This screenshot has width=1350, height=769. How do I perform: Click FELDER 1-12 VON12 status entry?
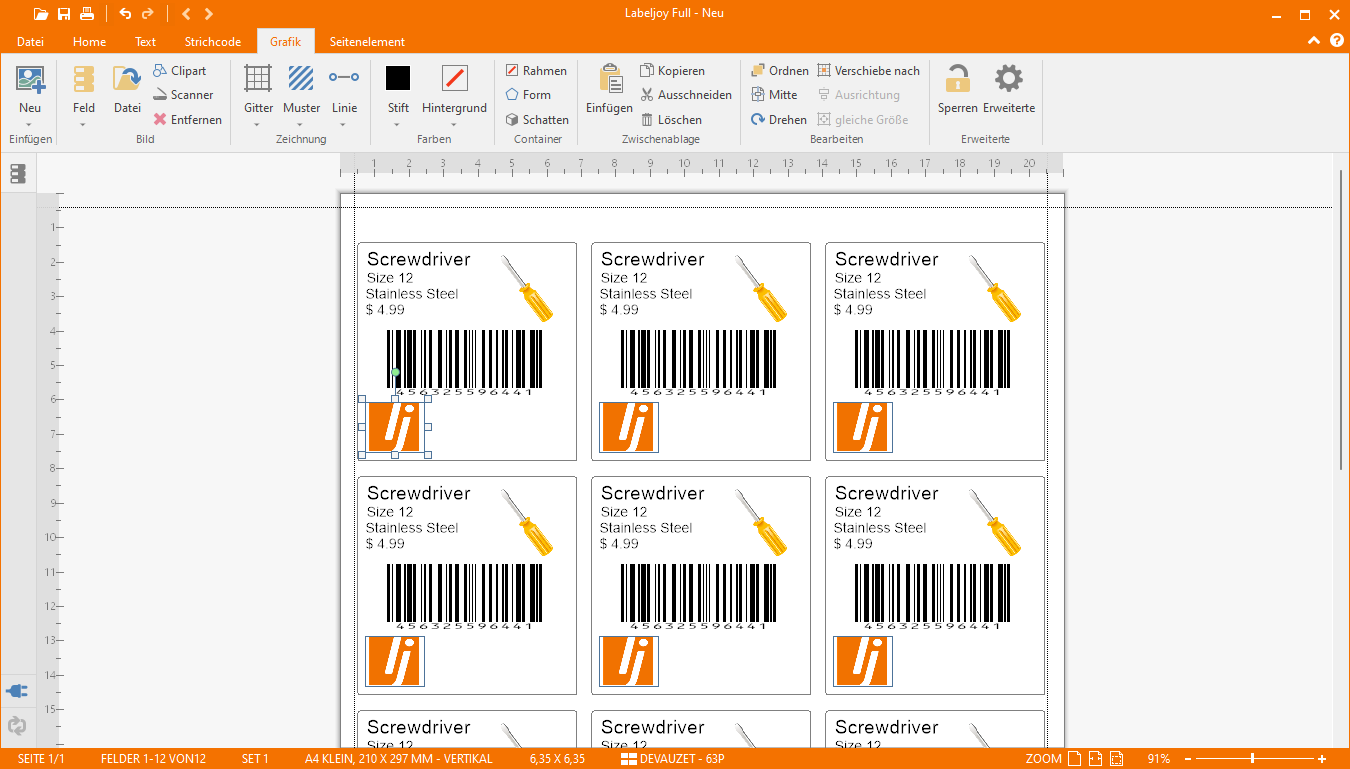(x=153, y=759)
